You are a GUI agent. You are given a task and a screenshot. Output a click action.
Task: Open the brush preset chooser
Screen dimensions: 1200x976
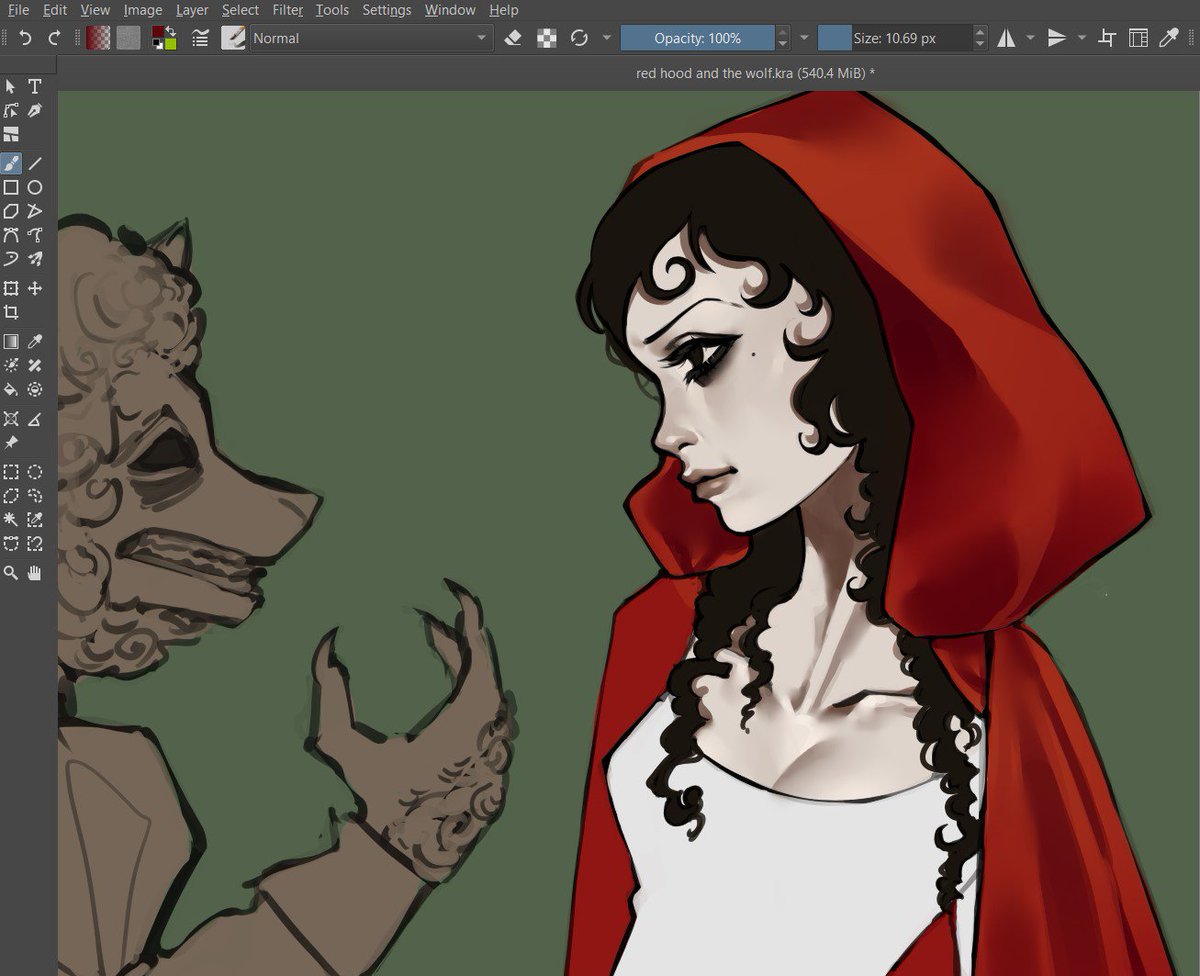233,38
